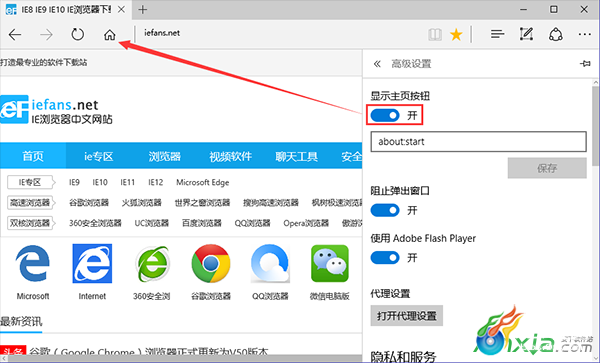
Task: Open the IE12 link
Action: (x=155, y=182)
